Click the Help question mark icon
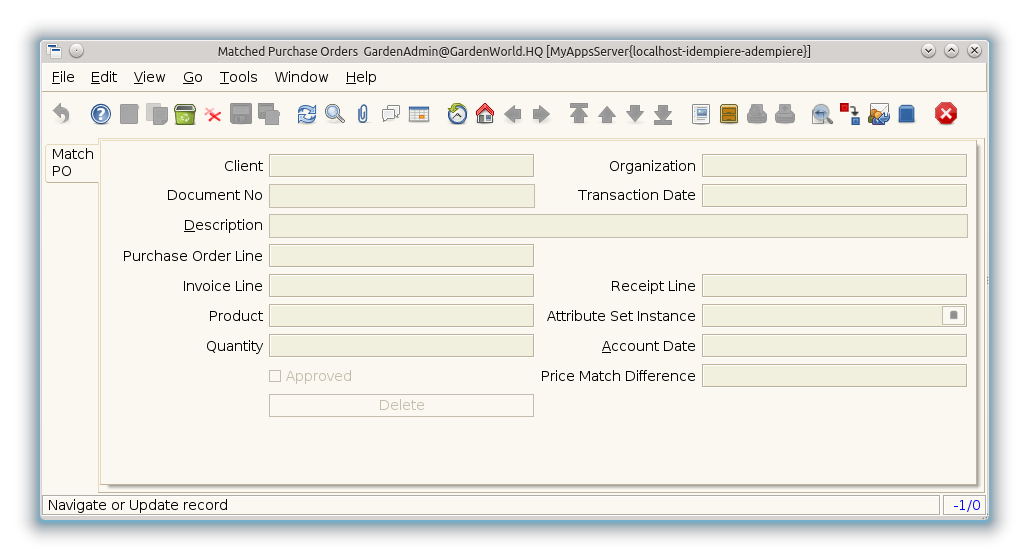This screenshot has height=560, width=1029. click(101, 114)
